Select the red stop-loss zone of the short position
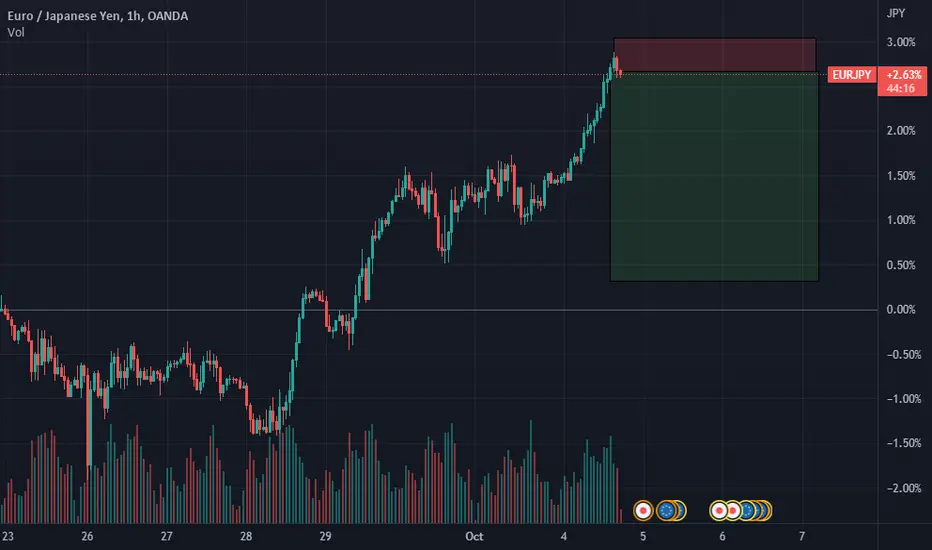Image resolution: width=932 pixels, height=550 pixels. click(714, 55)
